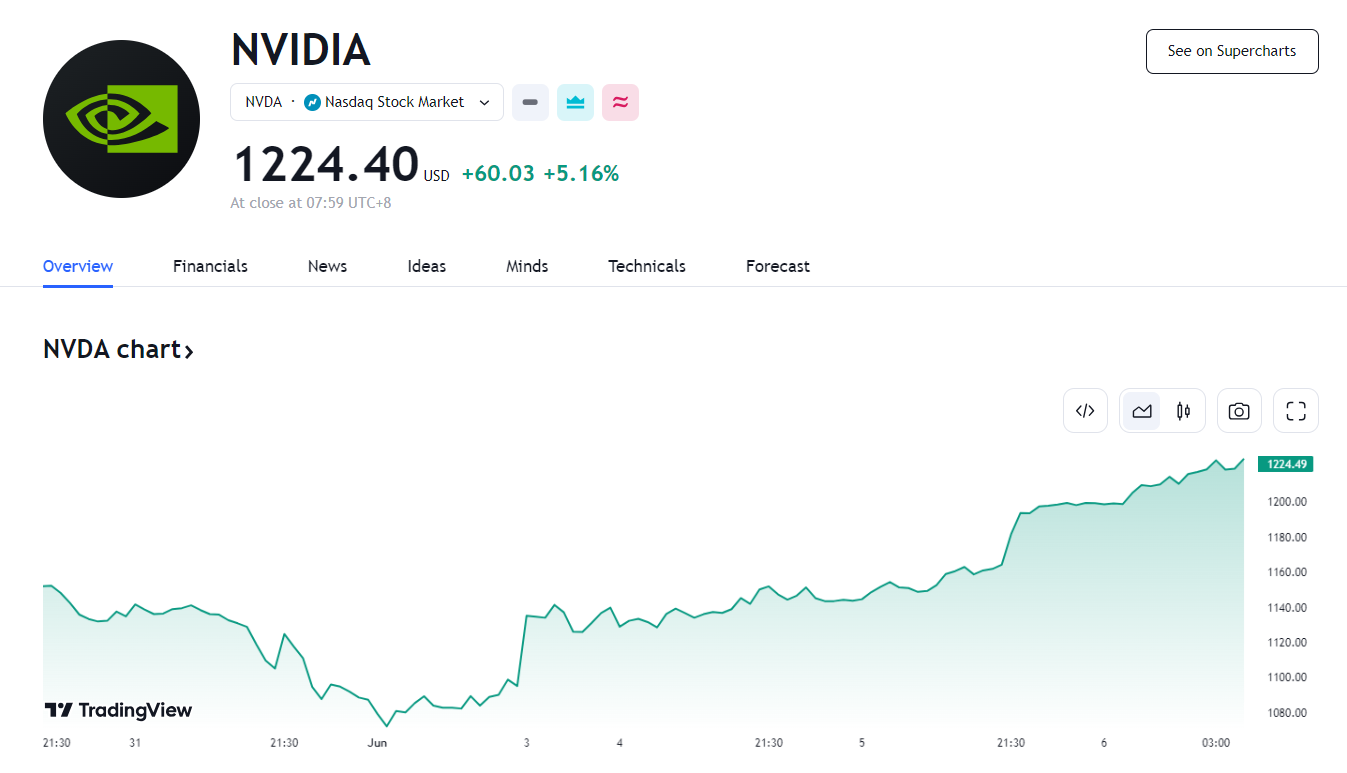1347x773 pixels.
Task: Click the 1224.49 price label on axis
Action: pyautogui.click(x=1285, y=464)
